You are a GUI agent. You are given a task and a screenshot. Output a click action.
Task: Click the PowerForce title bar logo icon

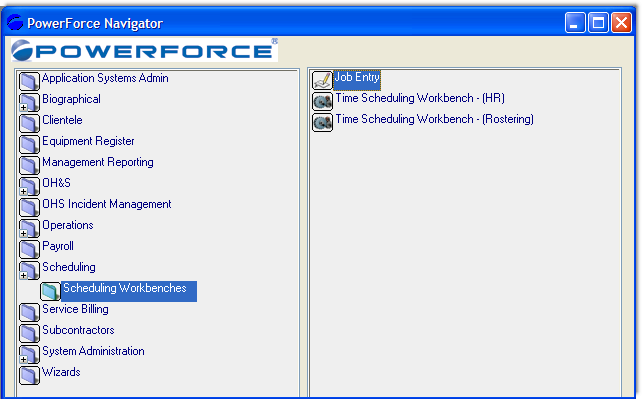pyautogui.click(x=15, y=23)
